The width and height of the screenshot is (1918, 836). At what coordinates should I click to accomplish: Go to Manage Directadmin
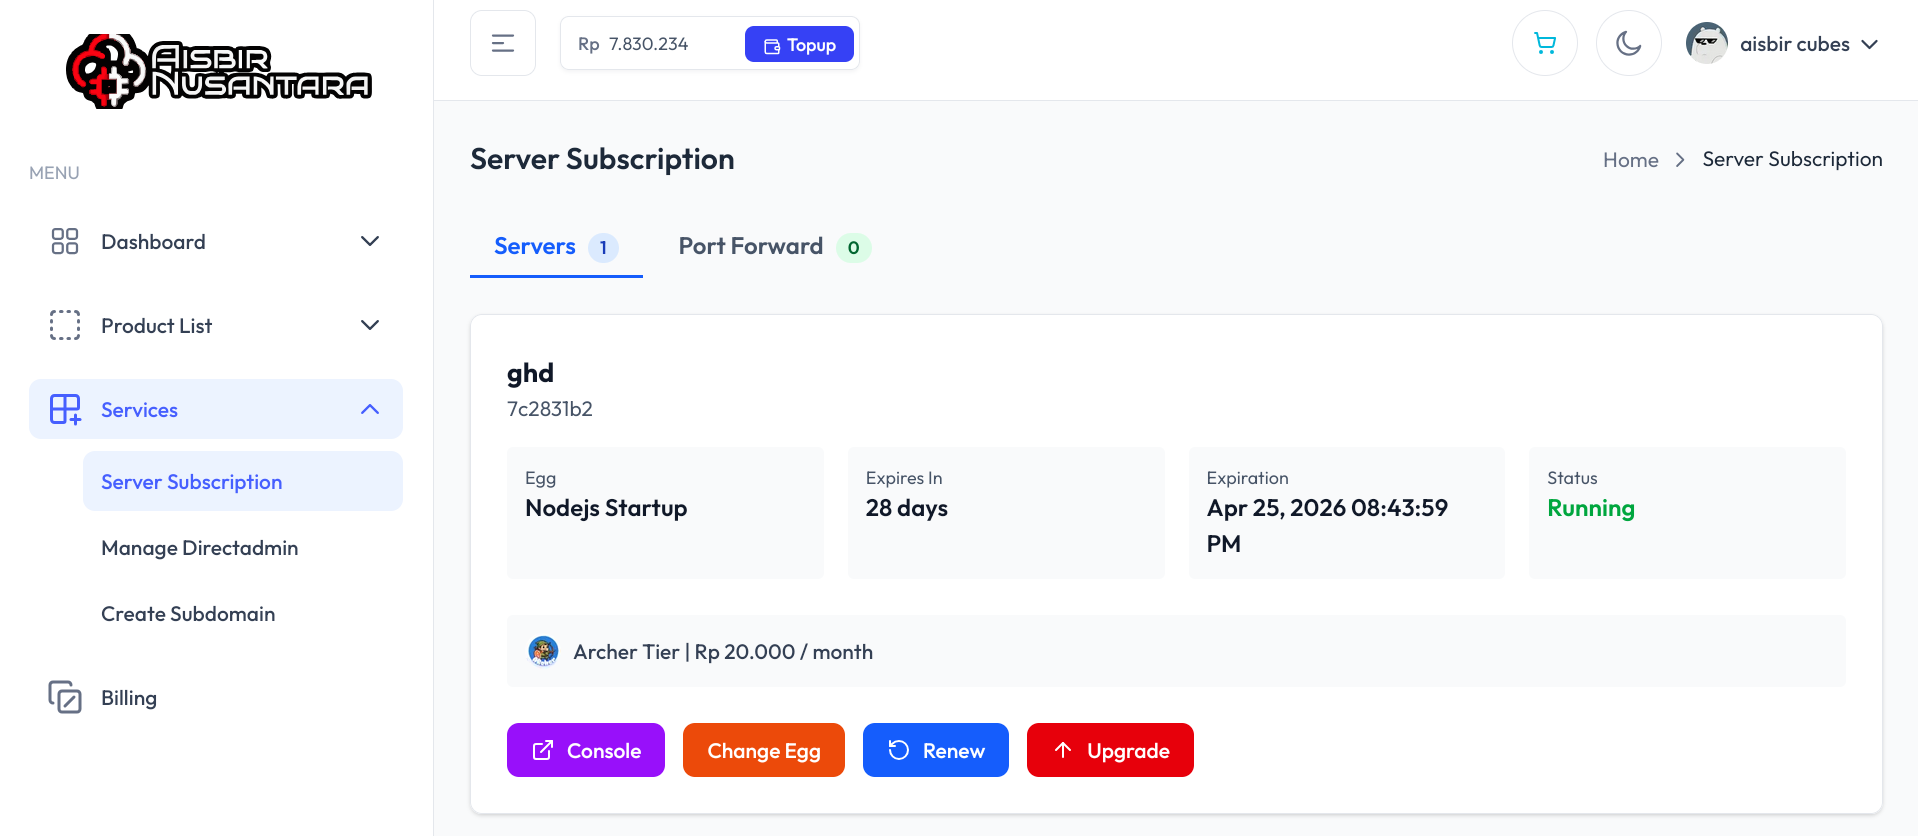click(x=200, y=548)
